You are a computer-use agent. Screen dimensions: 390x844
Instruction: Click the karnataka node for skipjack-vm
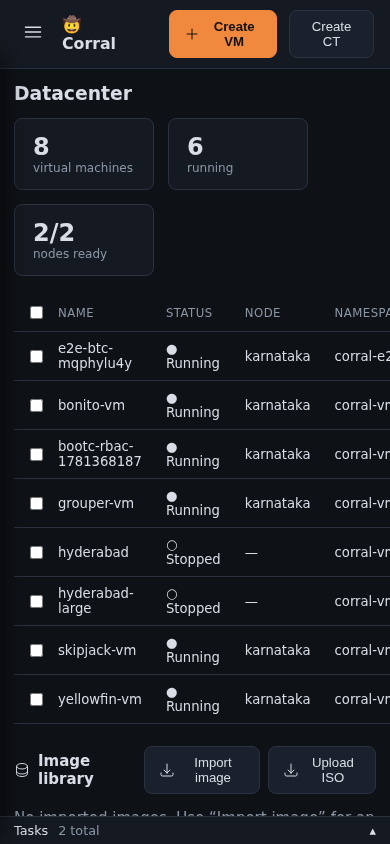coord(278,650)
